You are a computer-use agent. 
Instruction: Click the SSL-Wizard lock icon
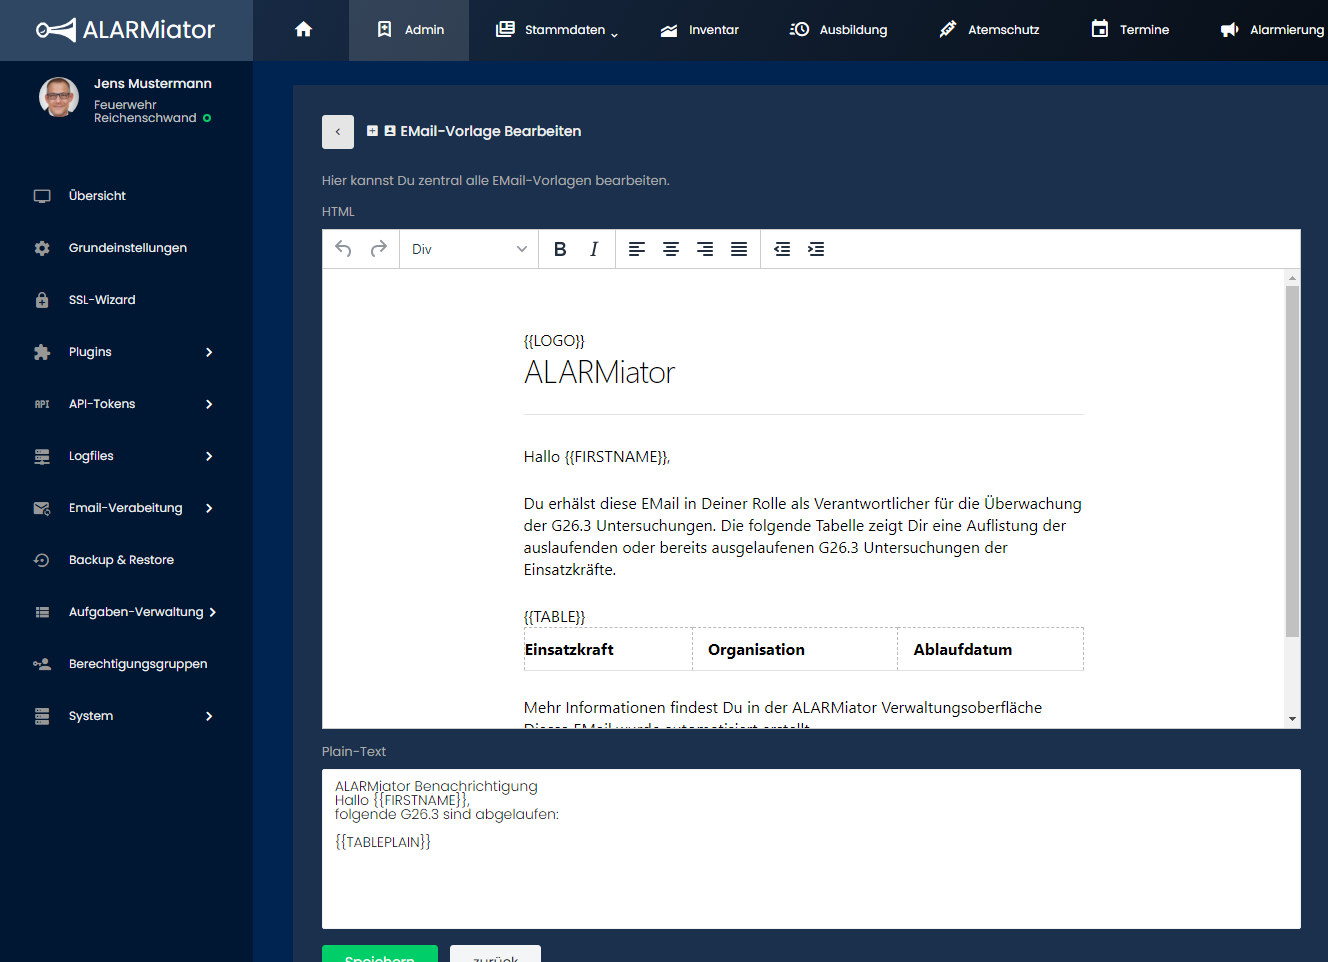coord(42,300)
